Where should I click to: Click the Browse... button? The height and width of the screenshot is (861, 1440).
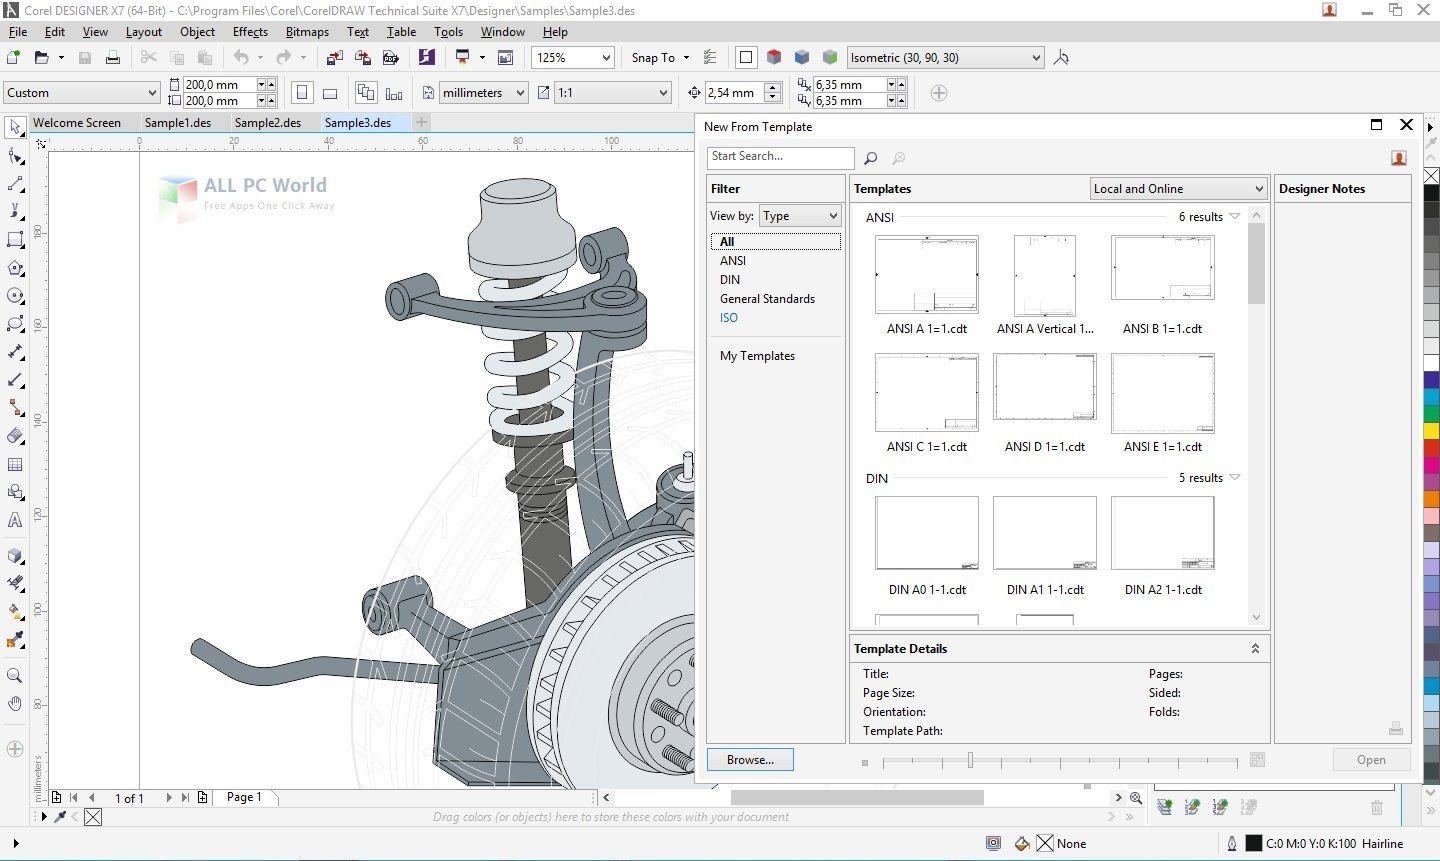coord(750,760)
